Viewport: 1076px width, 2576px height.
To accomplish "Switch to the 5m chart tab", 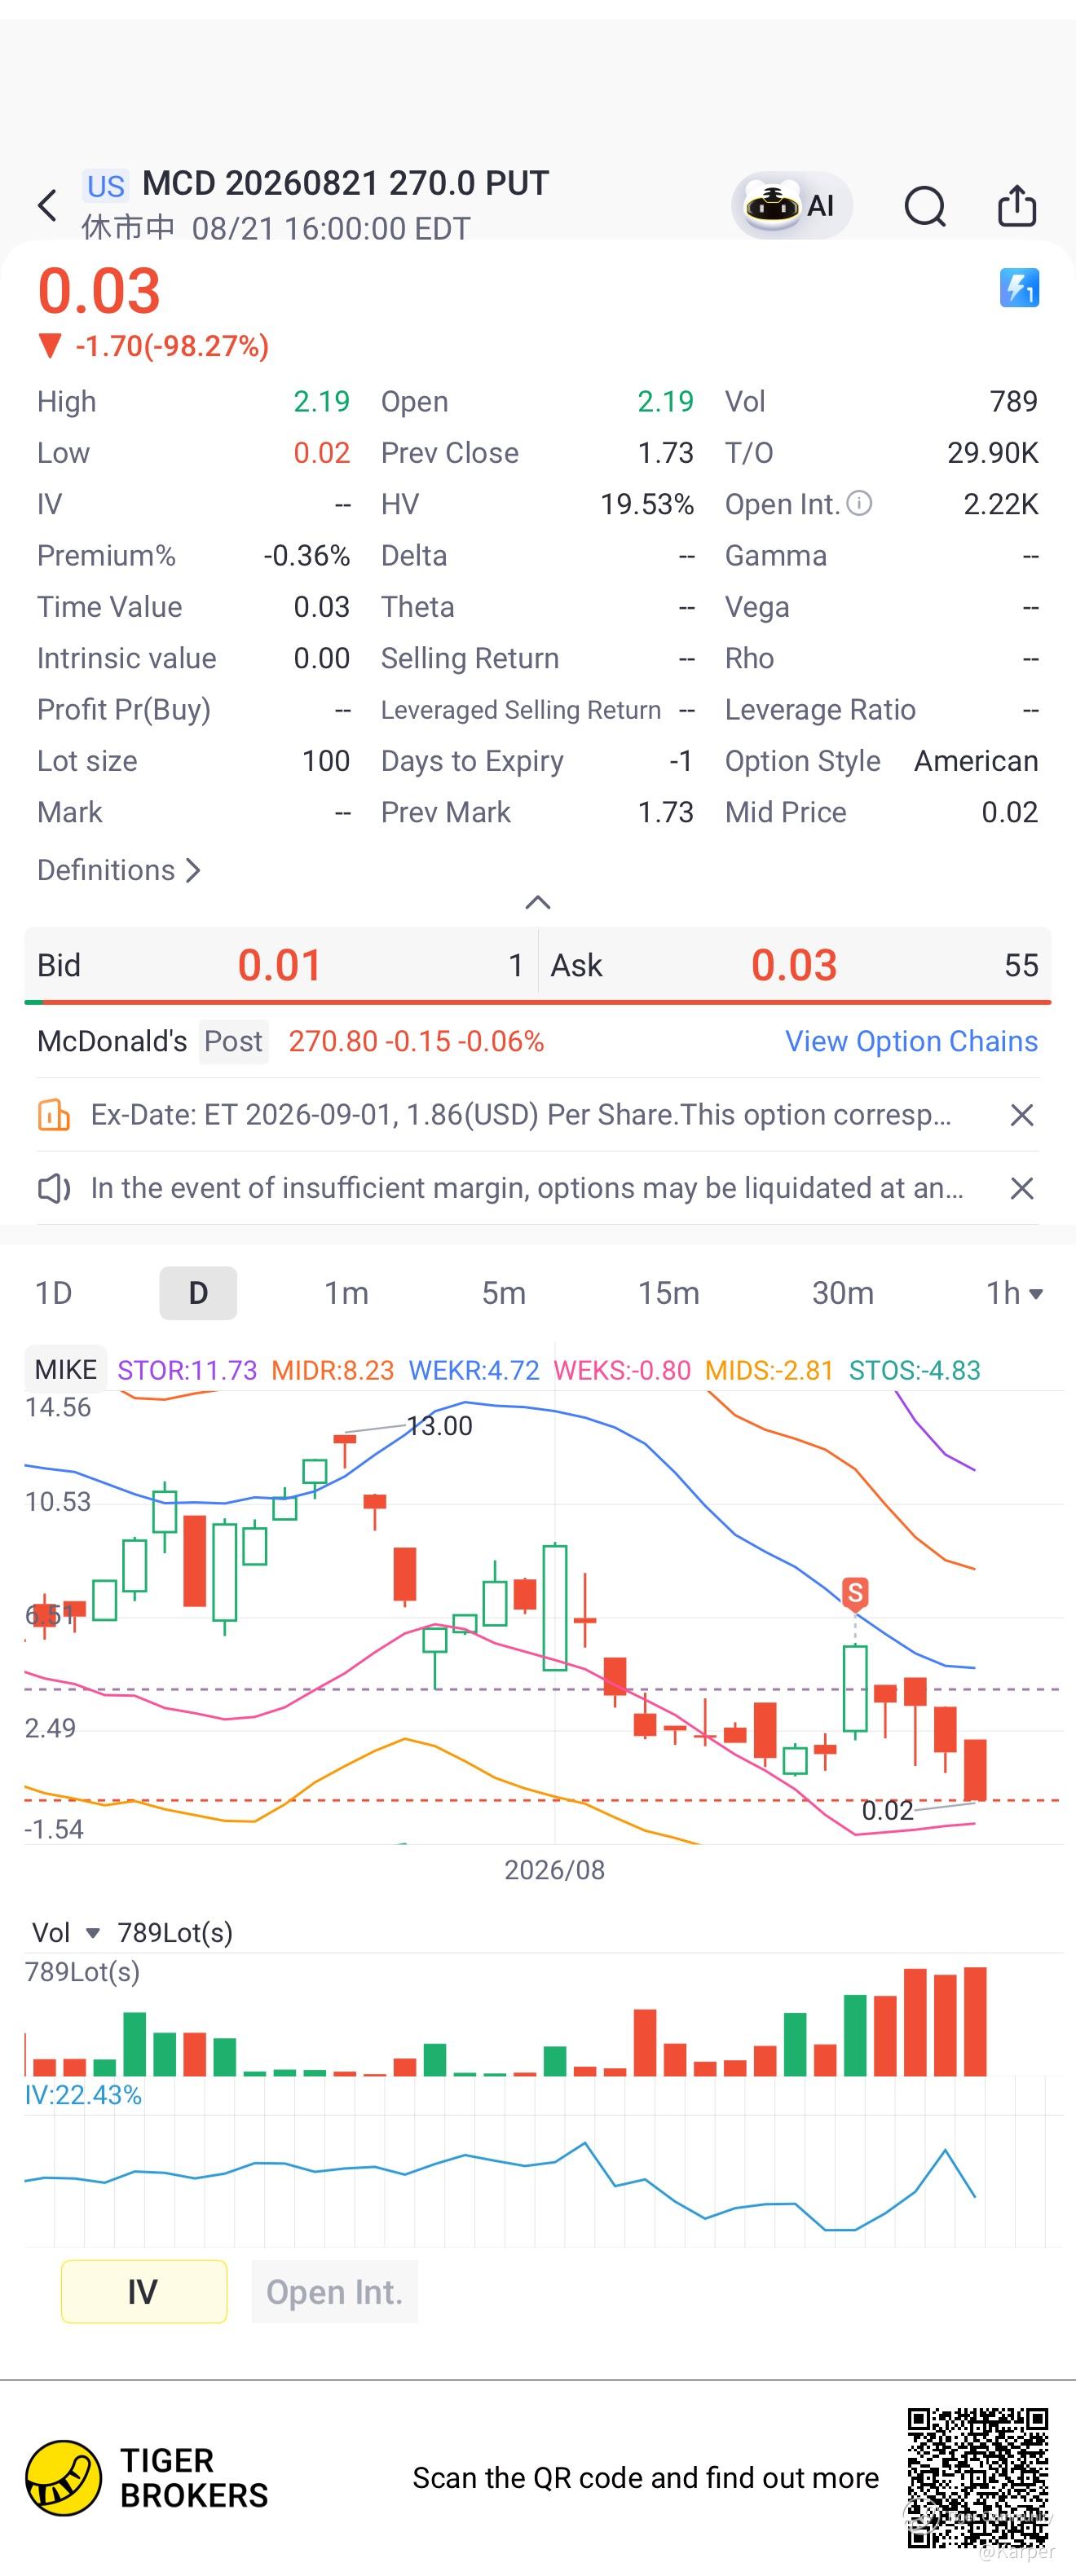I will [x=503, y=1293].
